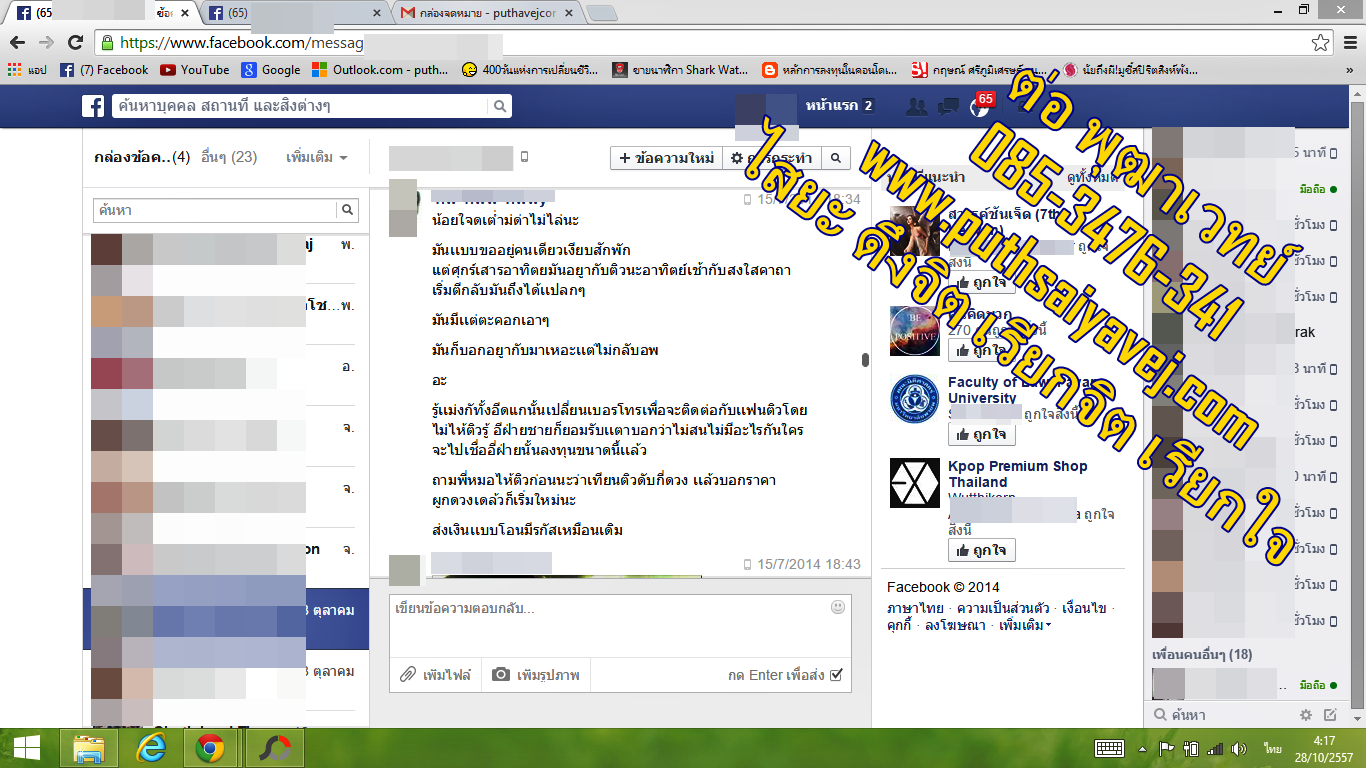
Task: Reload the page with refresh icon
Action: pos(75,43)
